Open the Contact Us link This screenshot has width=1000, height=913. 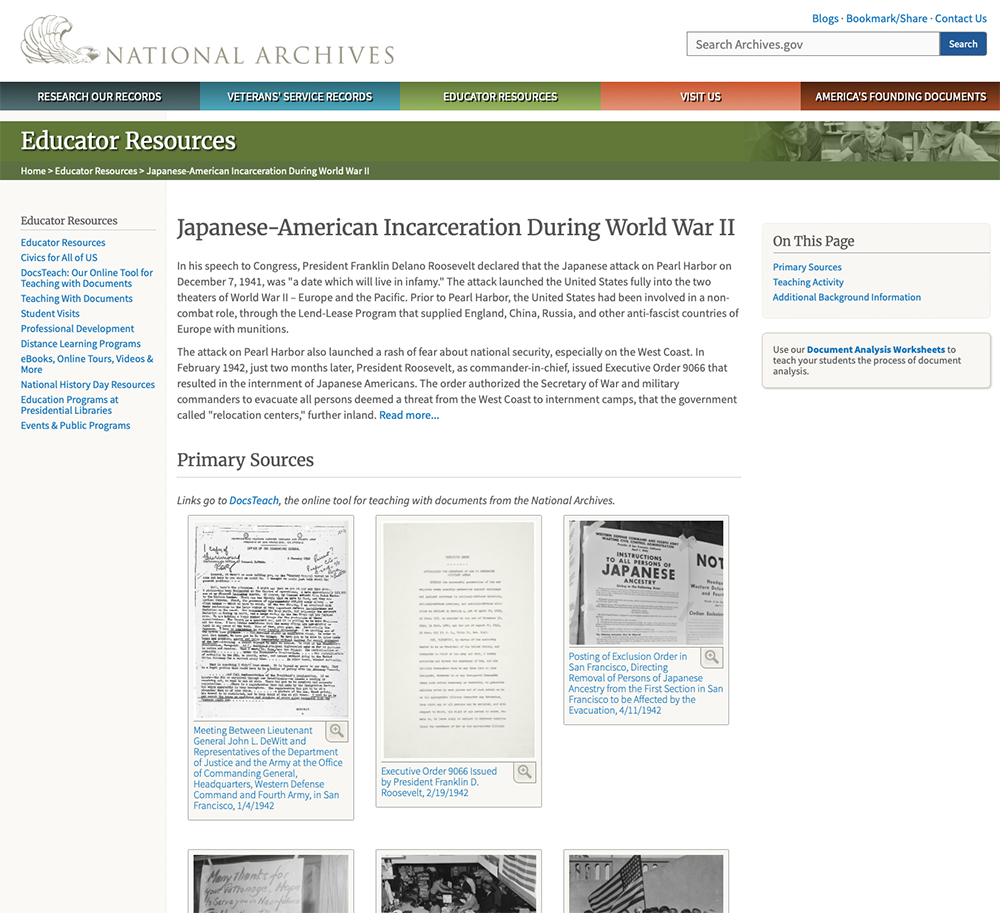[x=960, y=18]
